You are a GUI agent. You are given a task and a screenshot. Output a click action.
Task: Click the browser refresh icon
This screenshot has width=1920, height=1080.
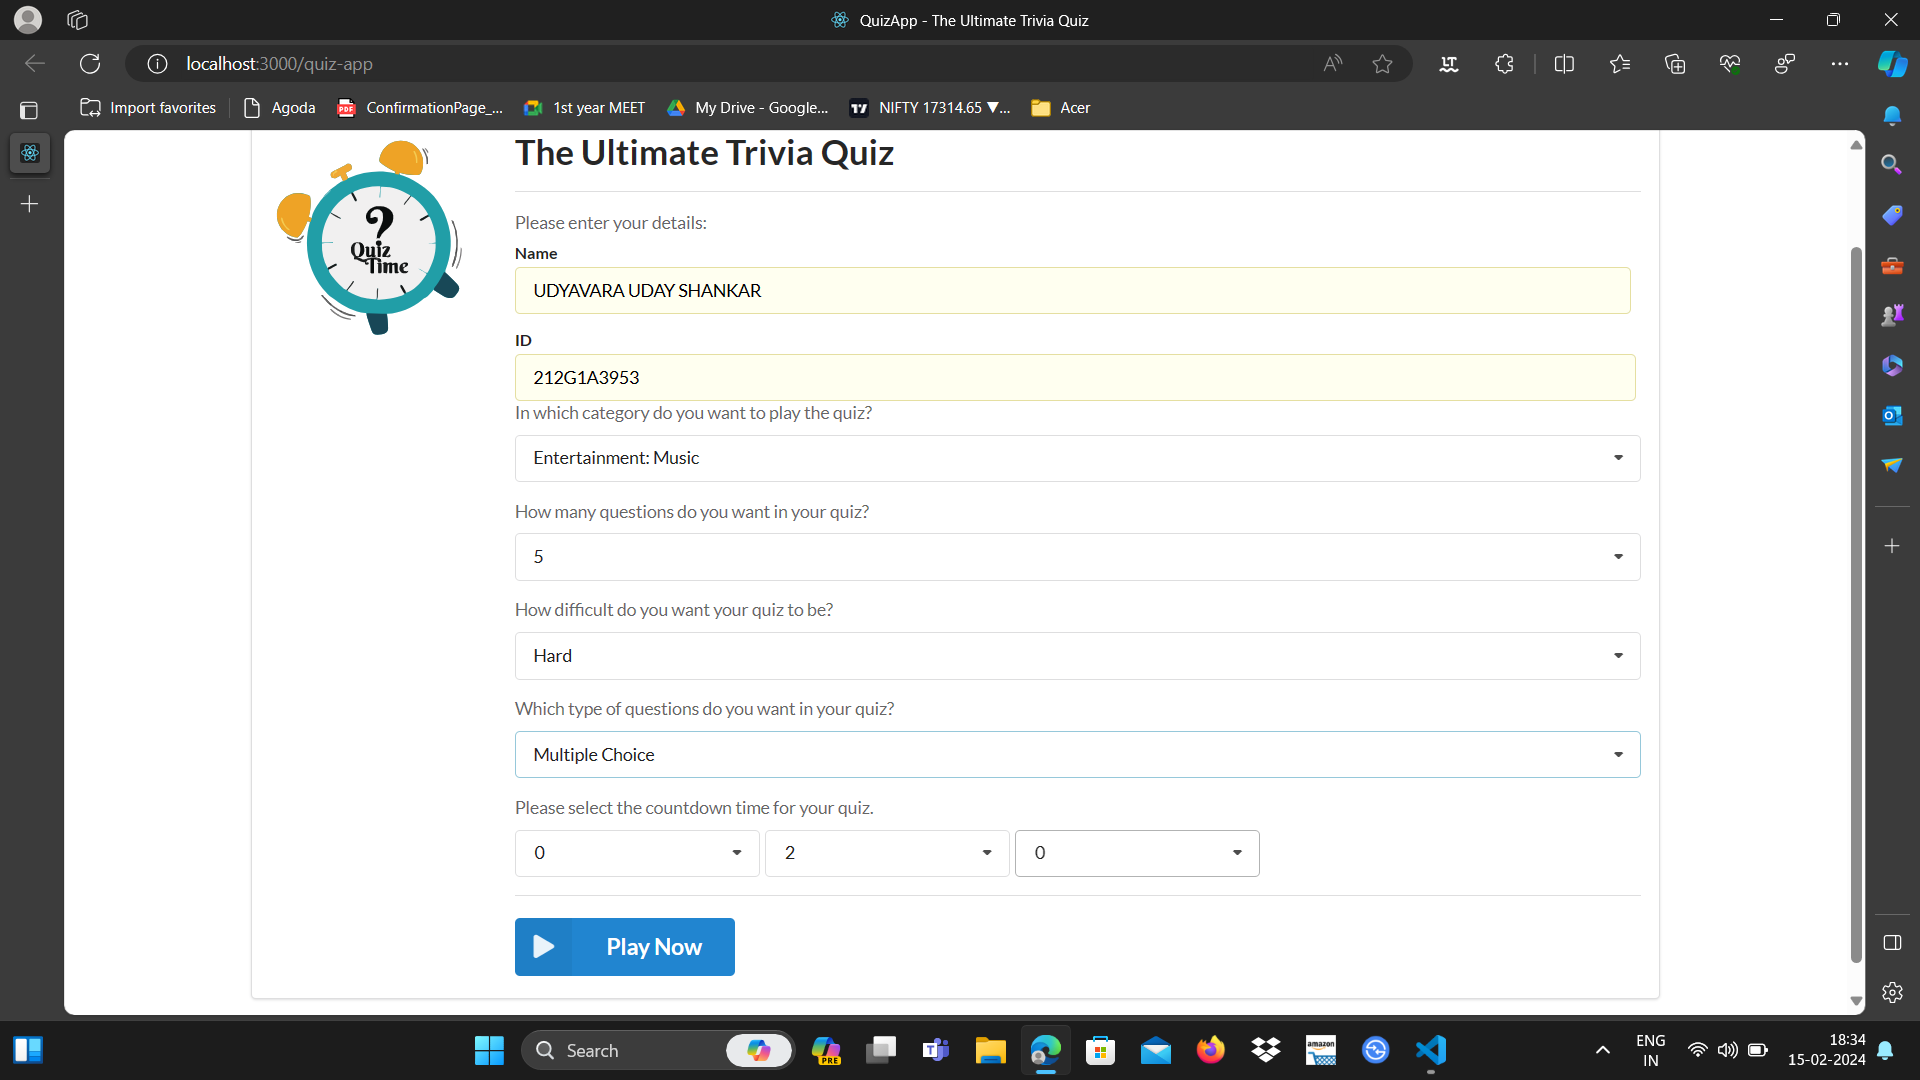click(90, 64)
